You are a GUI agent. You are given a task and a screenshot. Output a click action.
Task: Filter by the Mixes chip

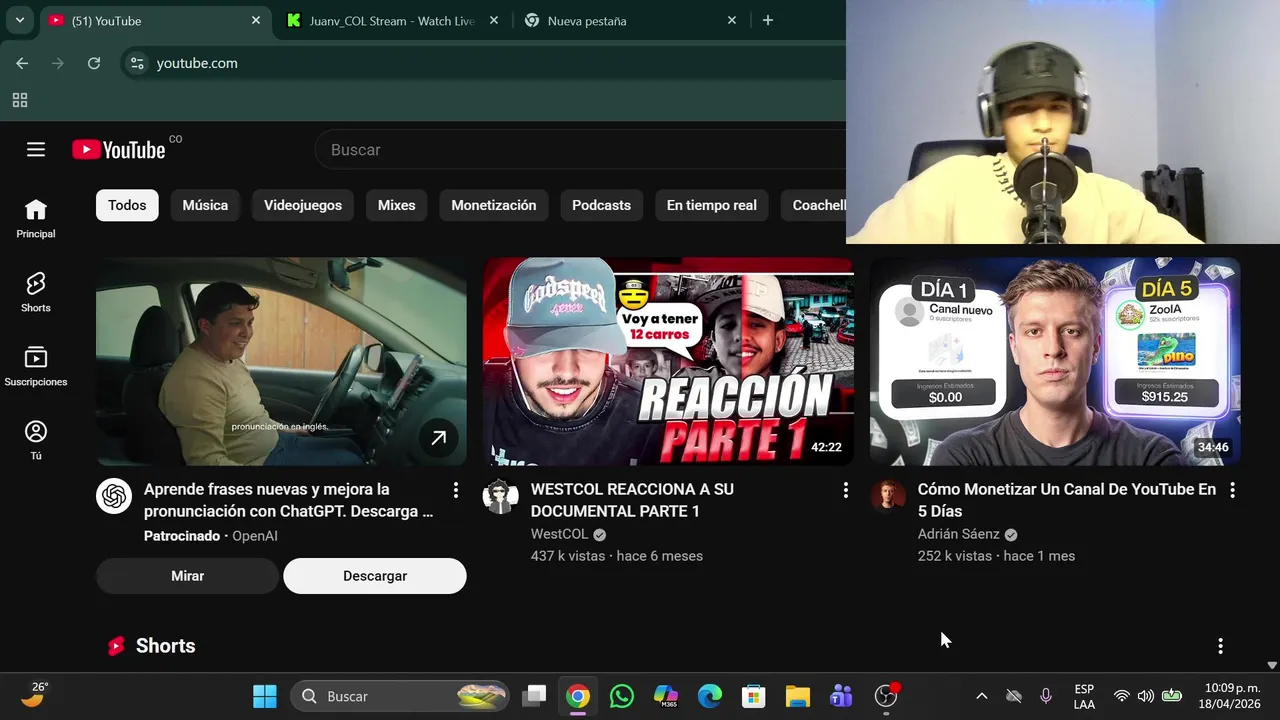point(396,205)
